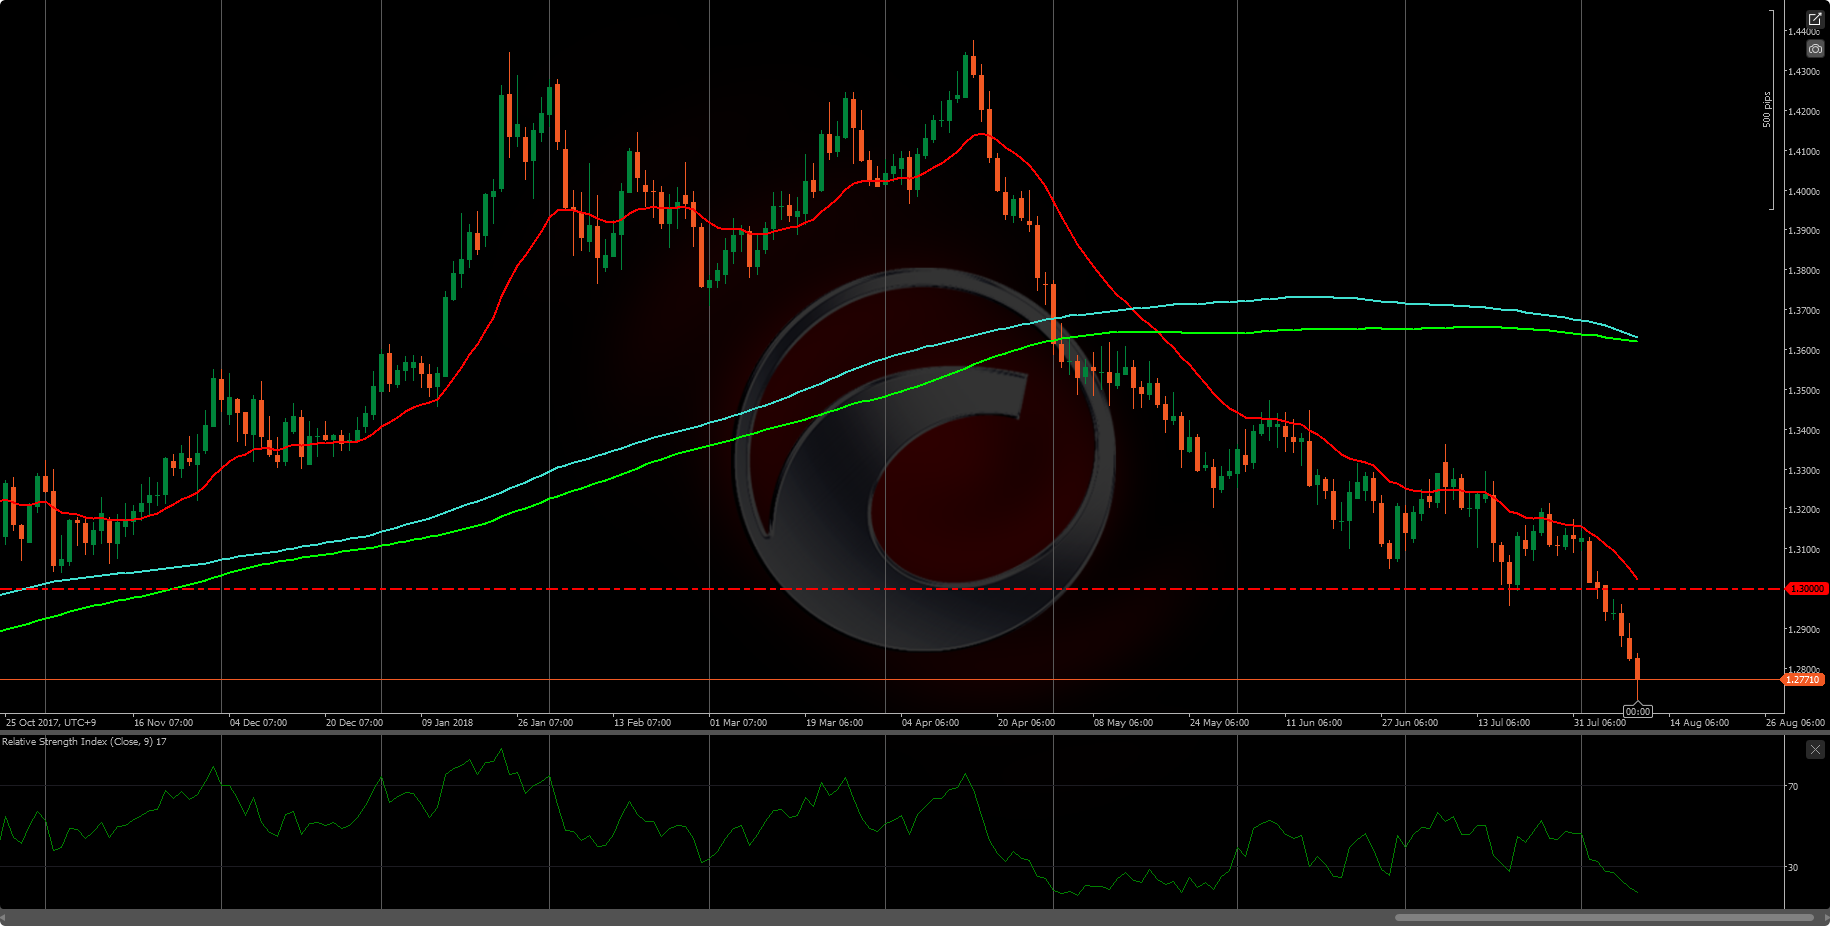Viewport: 1830px width, 926px height.
Task: Click the 1.35000 price axis label
Action: coord(1804,391)
